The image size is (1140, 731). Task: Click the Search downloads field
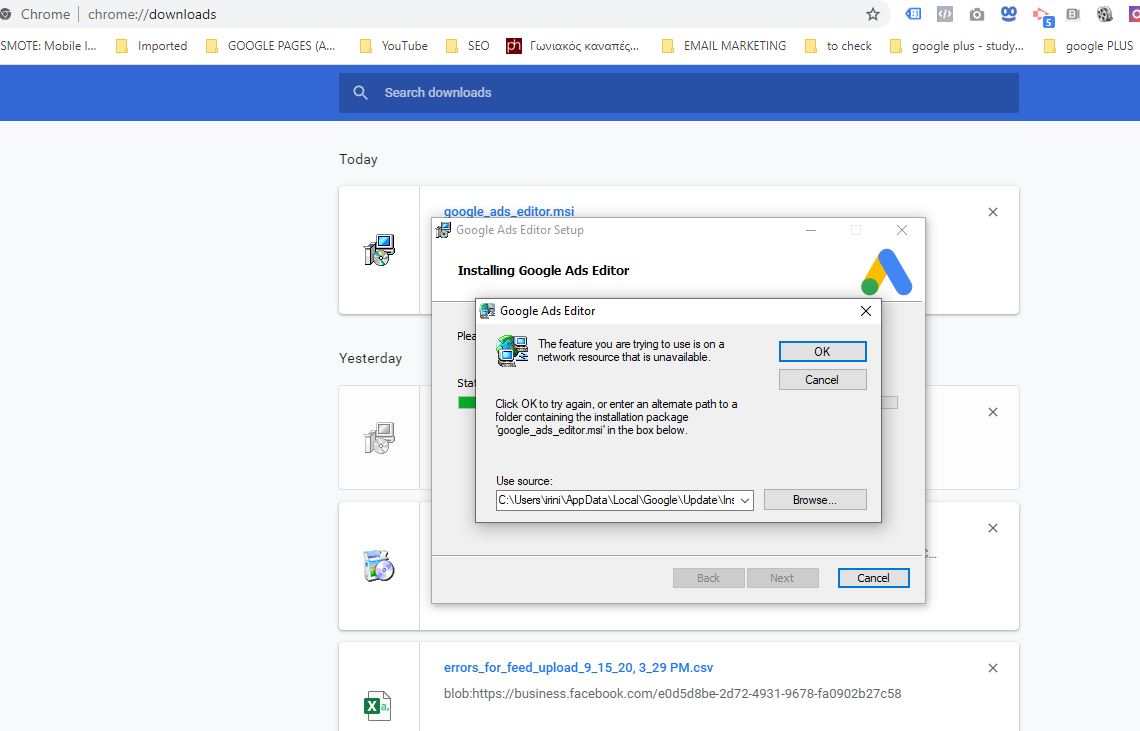tap(678, 92)
